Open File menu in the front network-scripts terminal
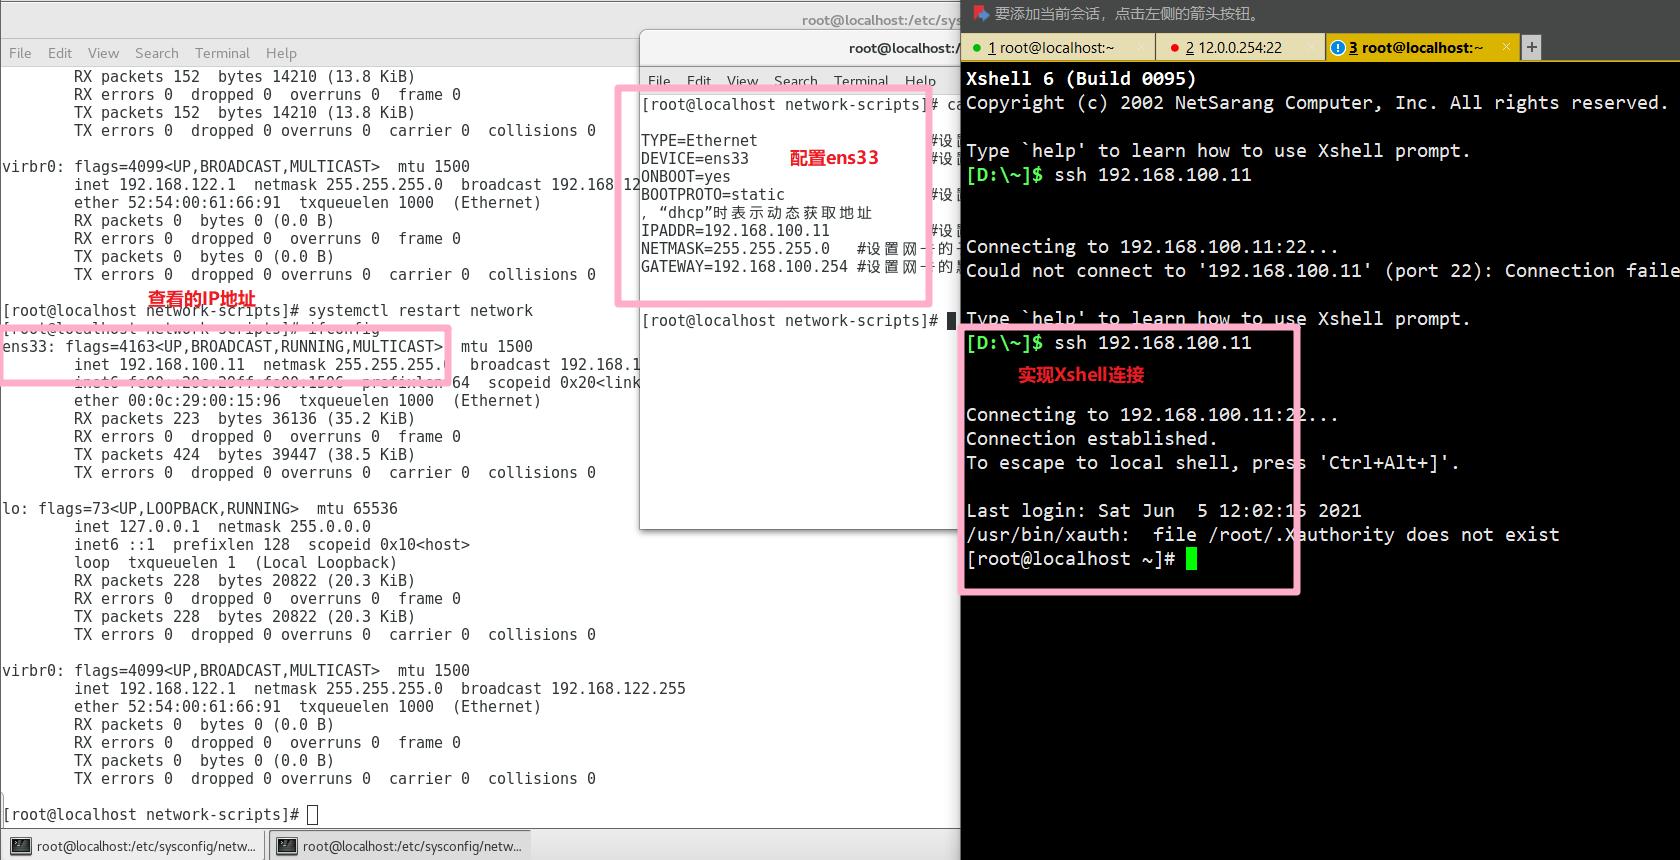The height and width of the screenshot is (860, 1680). pos(659,80)
